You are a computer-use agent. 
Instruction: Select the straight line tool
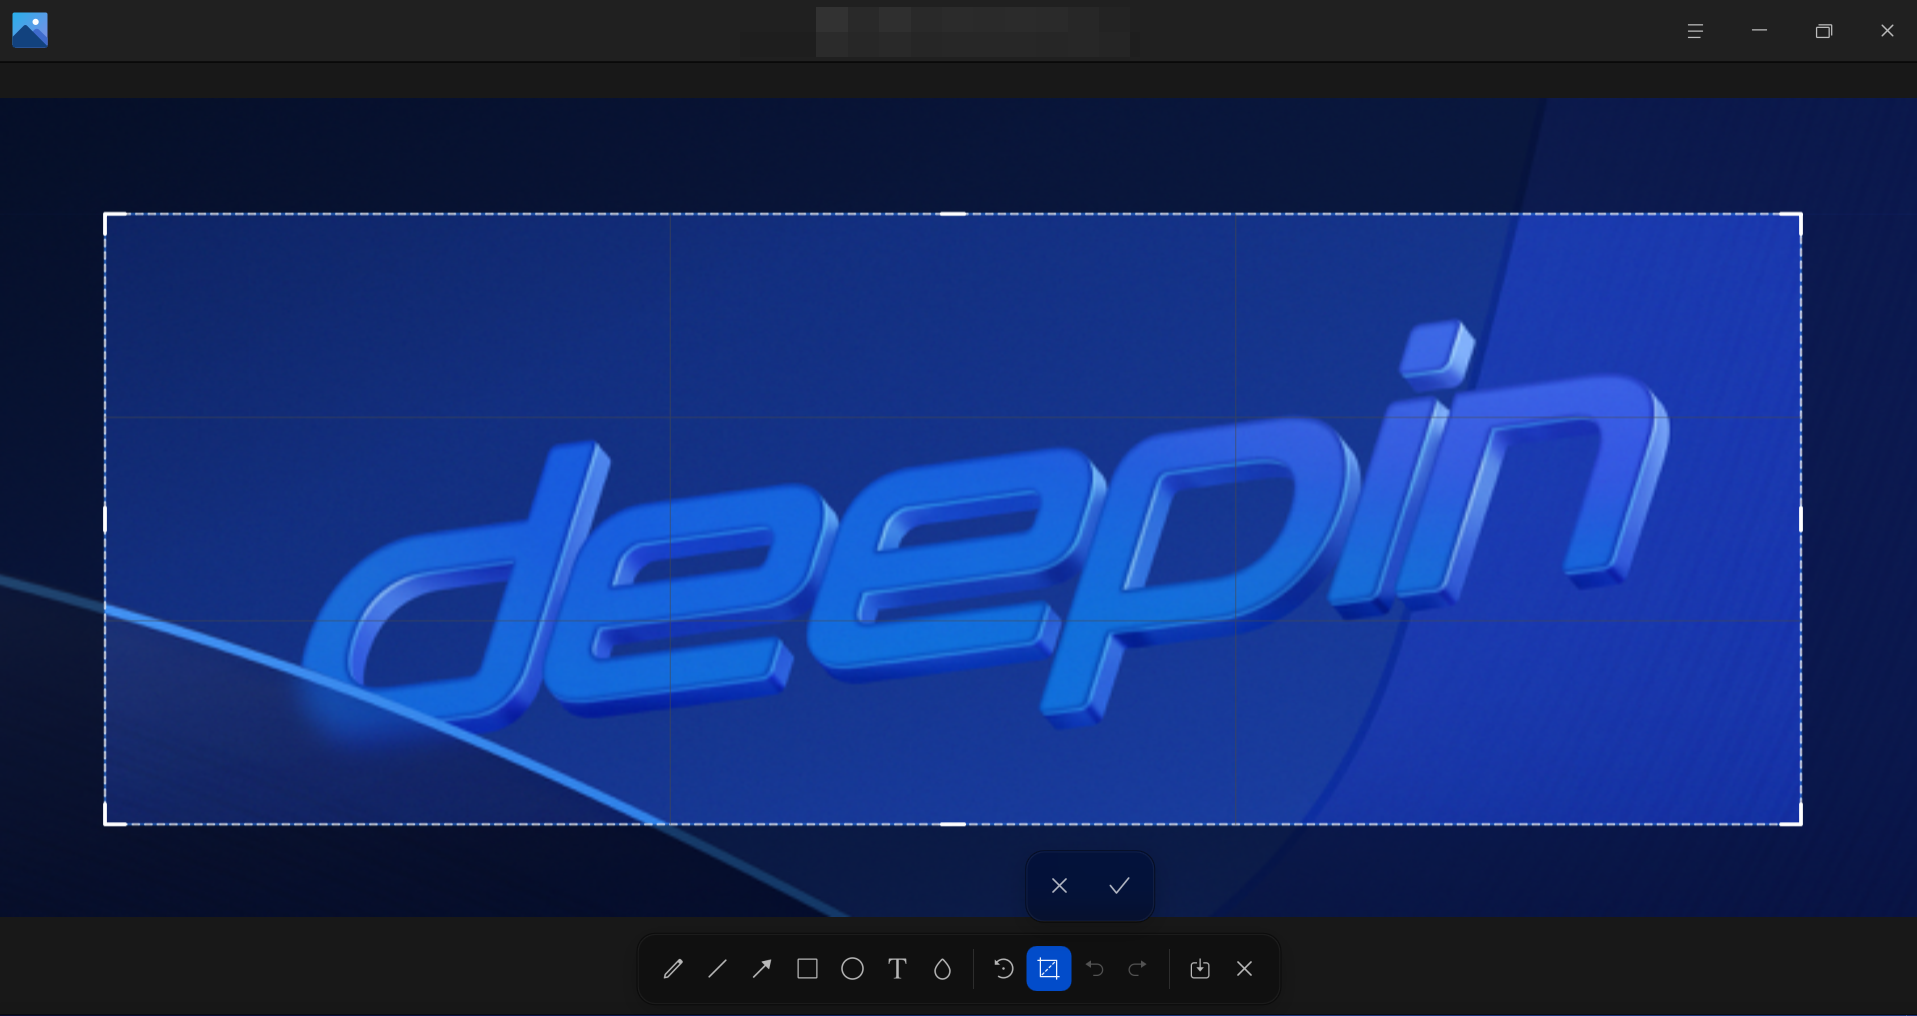coord(717,968)
